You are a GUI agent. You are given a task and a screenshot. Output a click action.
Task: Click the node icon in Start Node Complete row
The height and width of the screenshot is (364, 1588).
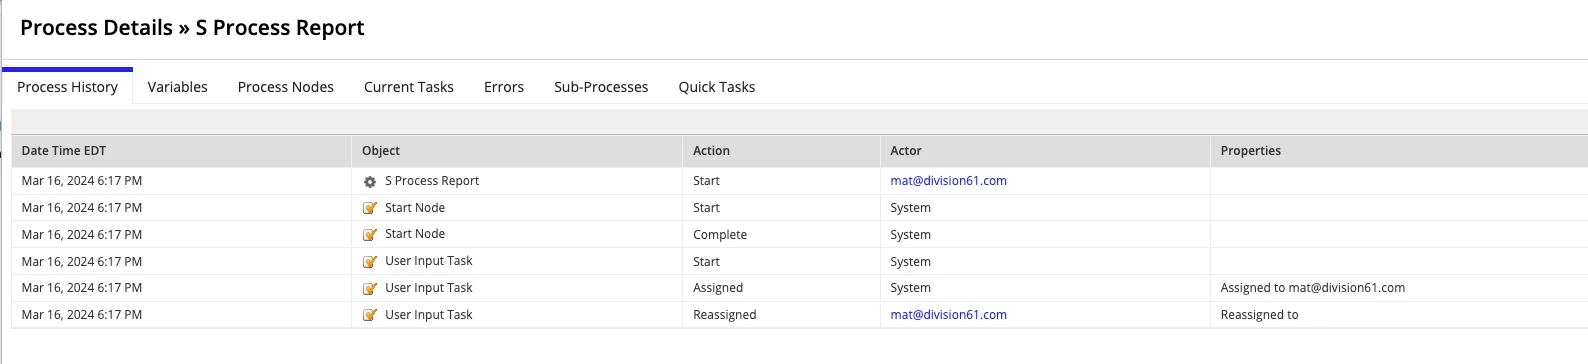pos(370,235)
